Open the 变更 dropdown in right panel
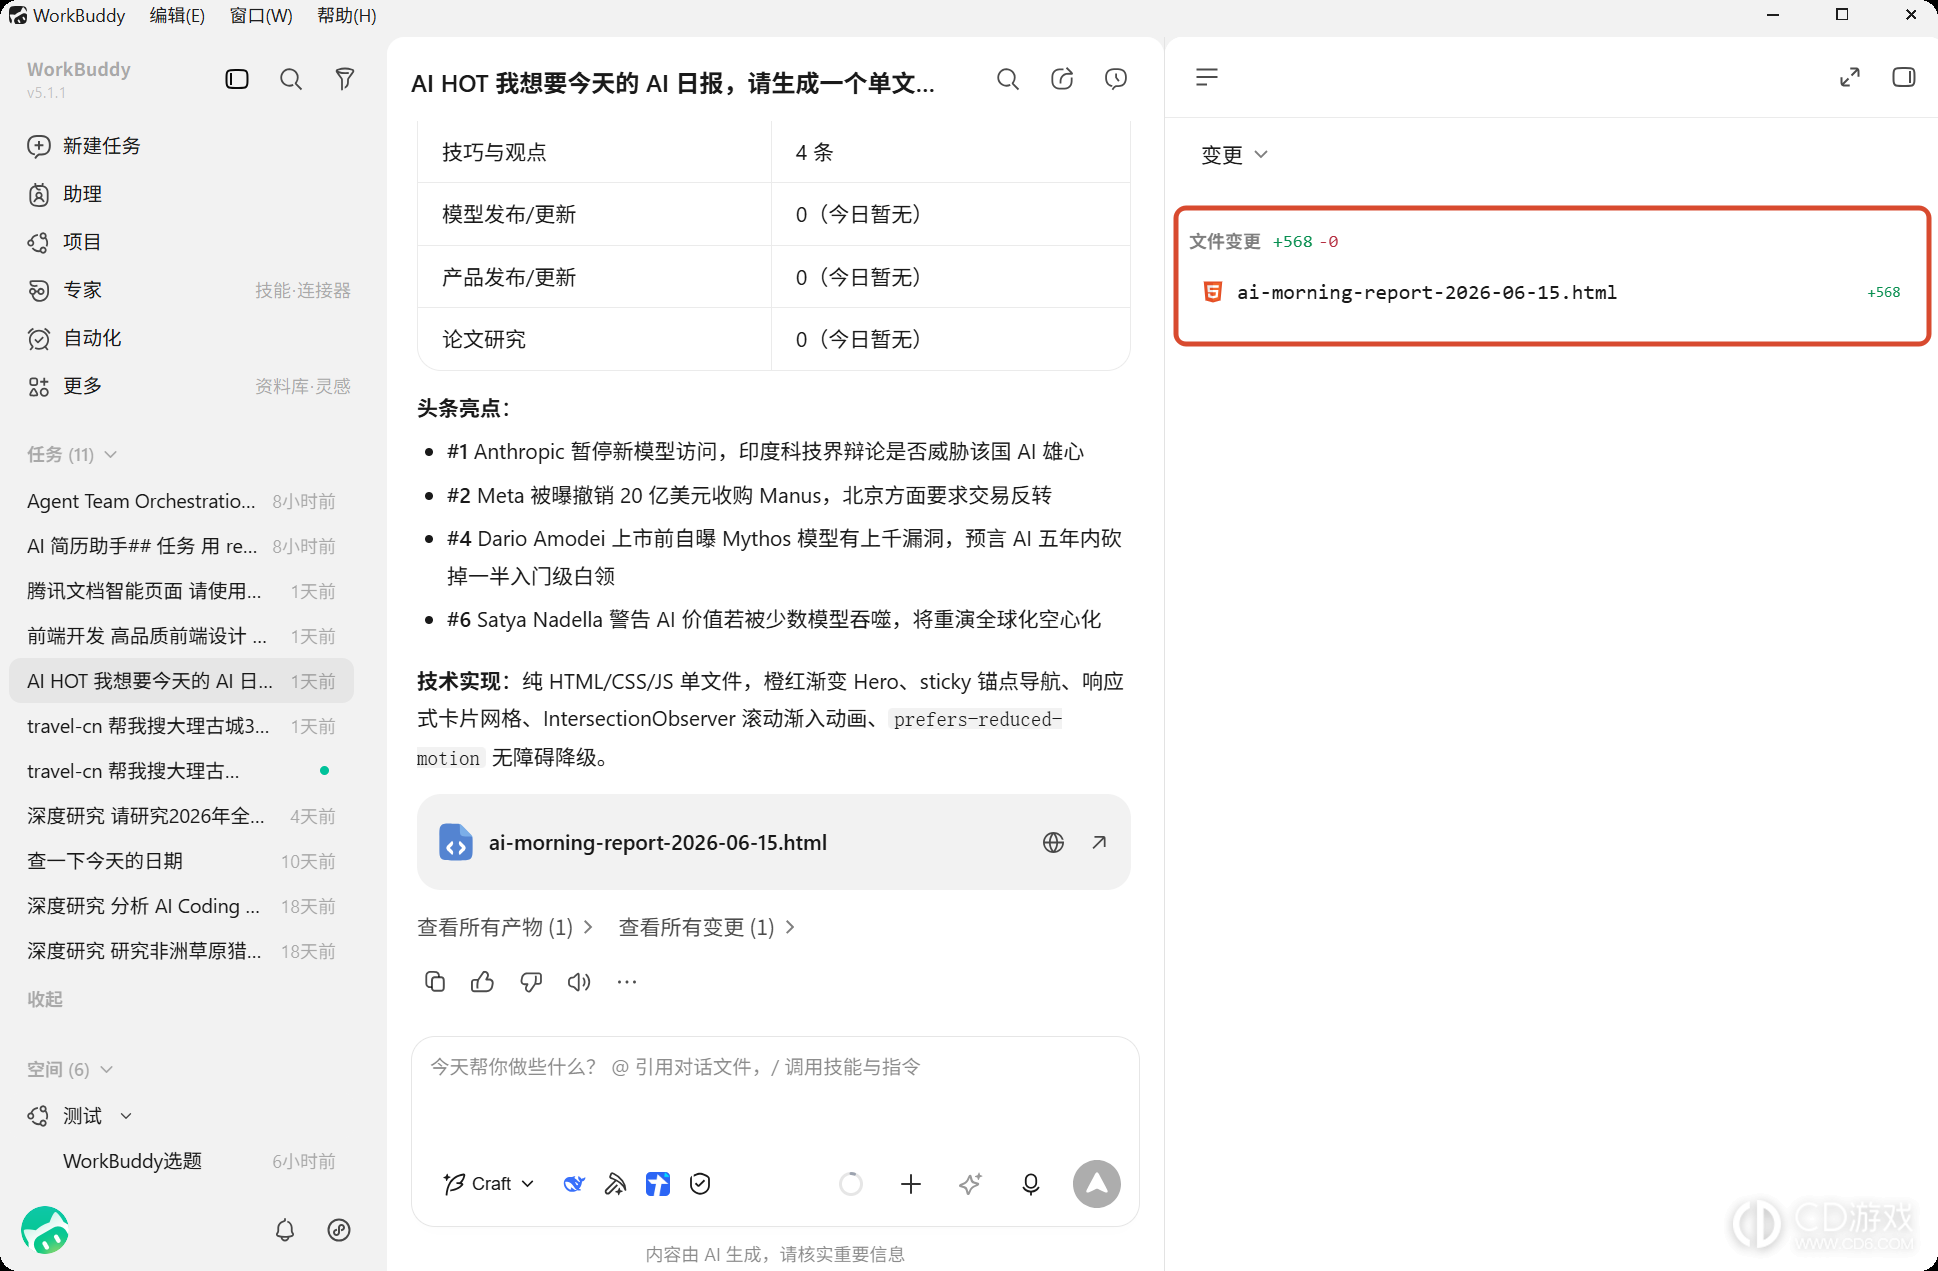This screenshot has height=1271, width=1938. click(1234, 154)
